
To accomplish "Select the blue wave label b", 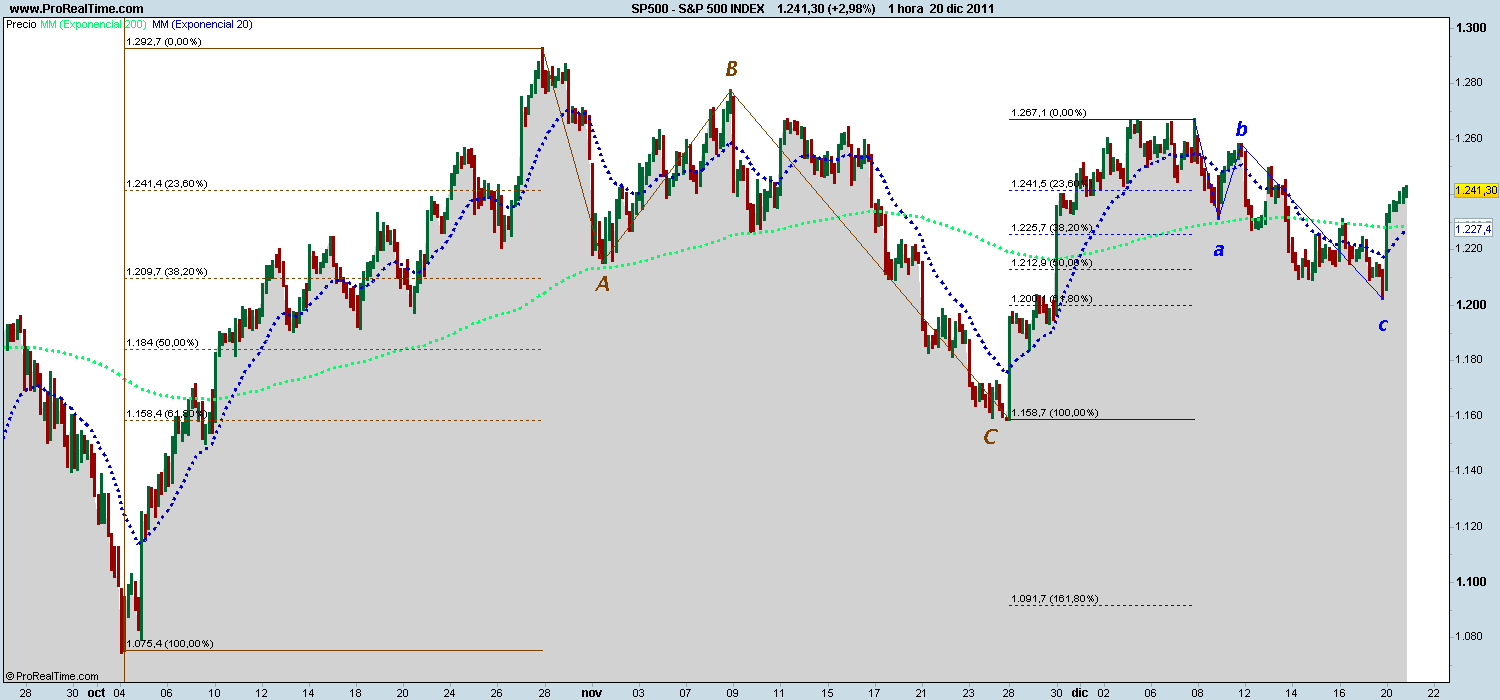I will 1241,128.
